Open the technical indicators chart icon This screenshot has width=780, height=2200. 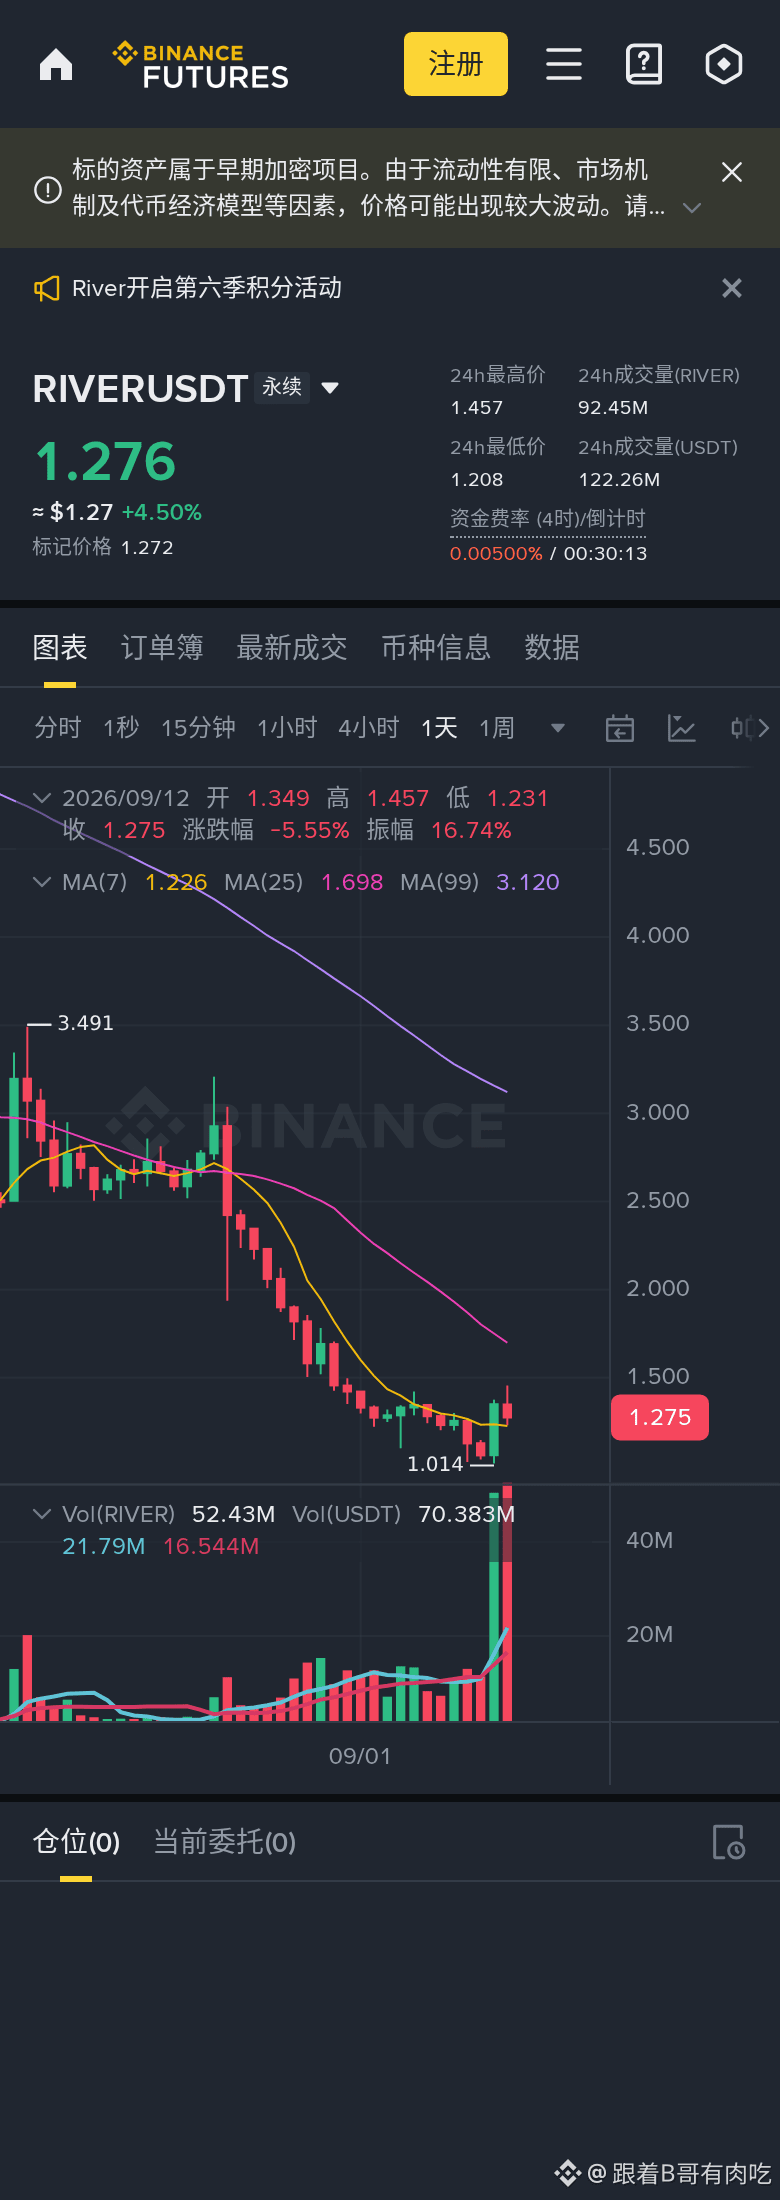(x=682, y=728)
